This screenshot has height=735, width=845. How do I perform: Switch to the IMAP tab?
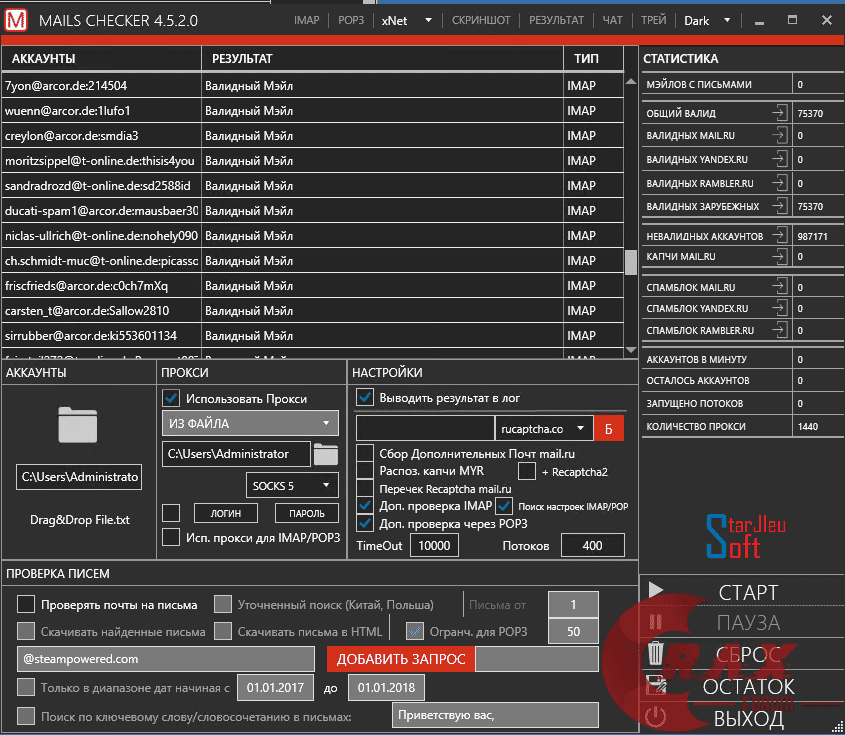(x=306, y=19)
